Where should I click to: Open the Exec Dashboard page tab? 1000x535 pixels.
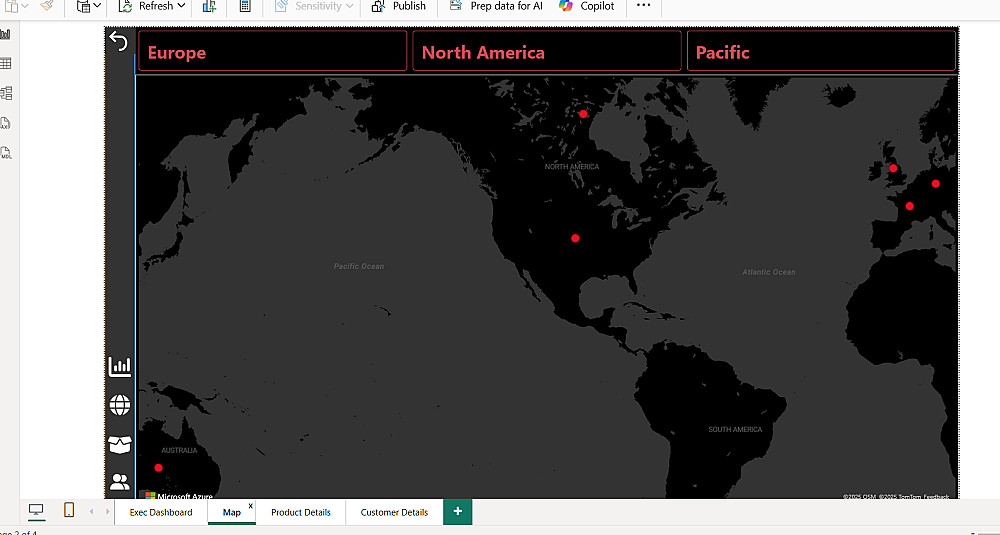tap(161, 512)
